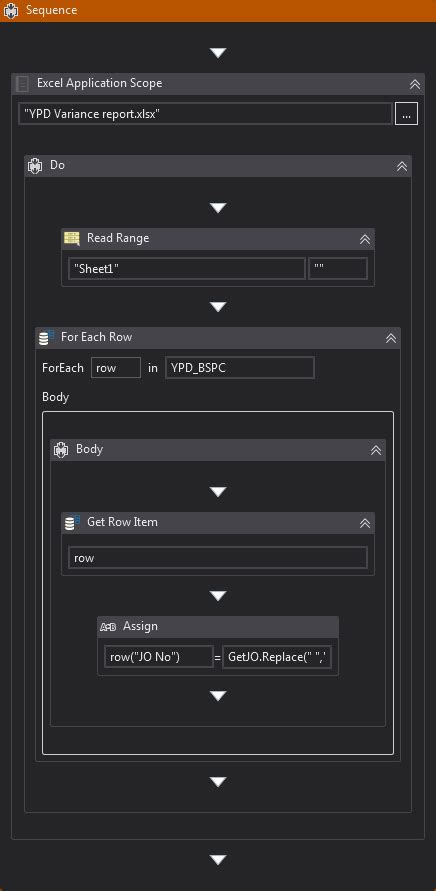Click the Assign activity A+B icon
Image resolution: width=436 pixels, height=891 pixels.
tap(108, 627)
